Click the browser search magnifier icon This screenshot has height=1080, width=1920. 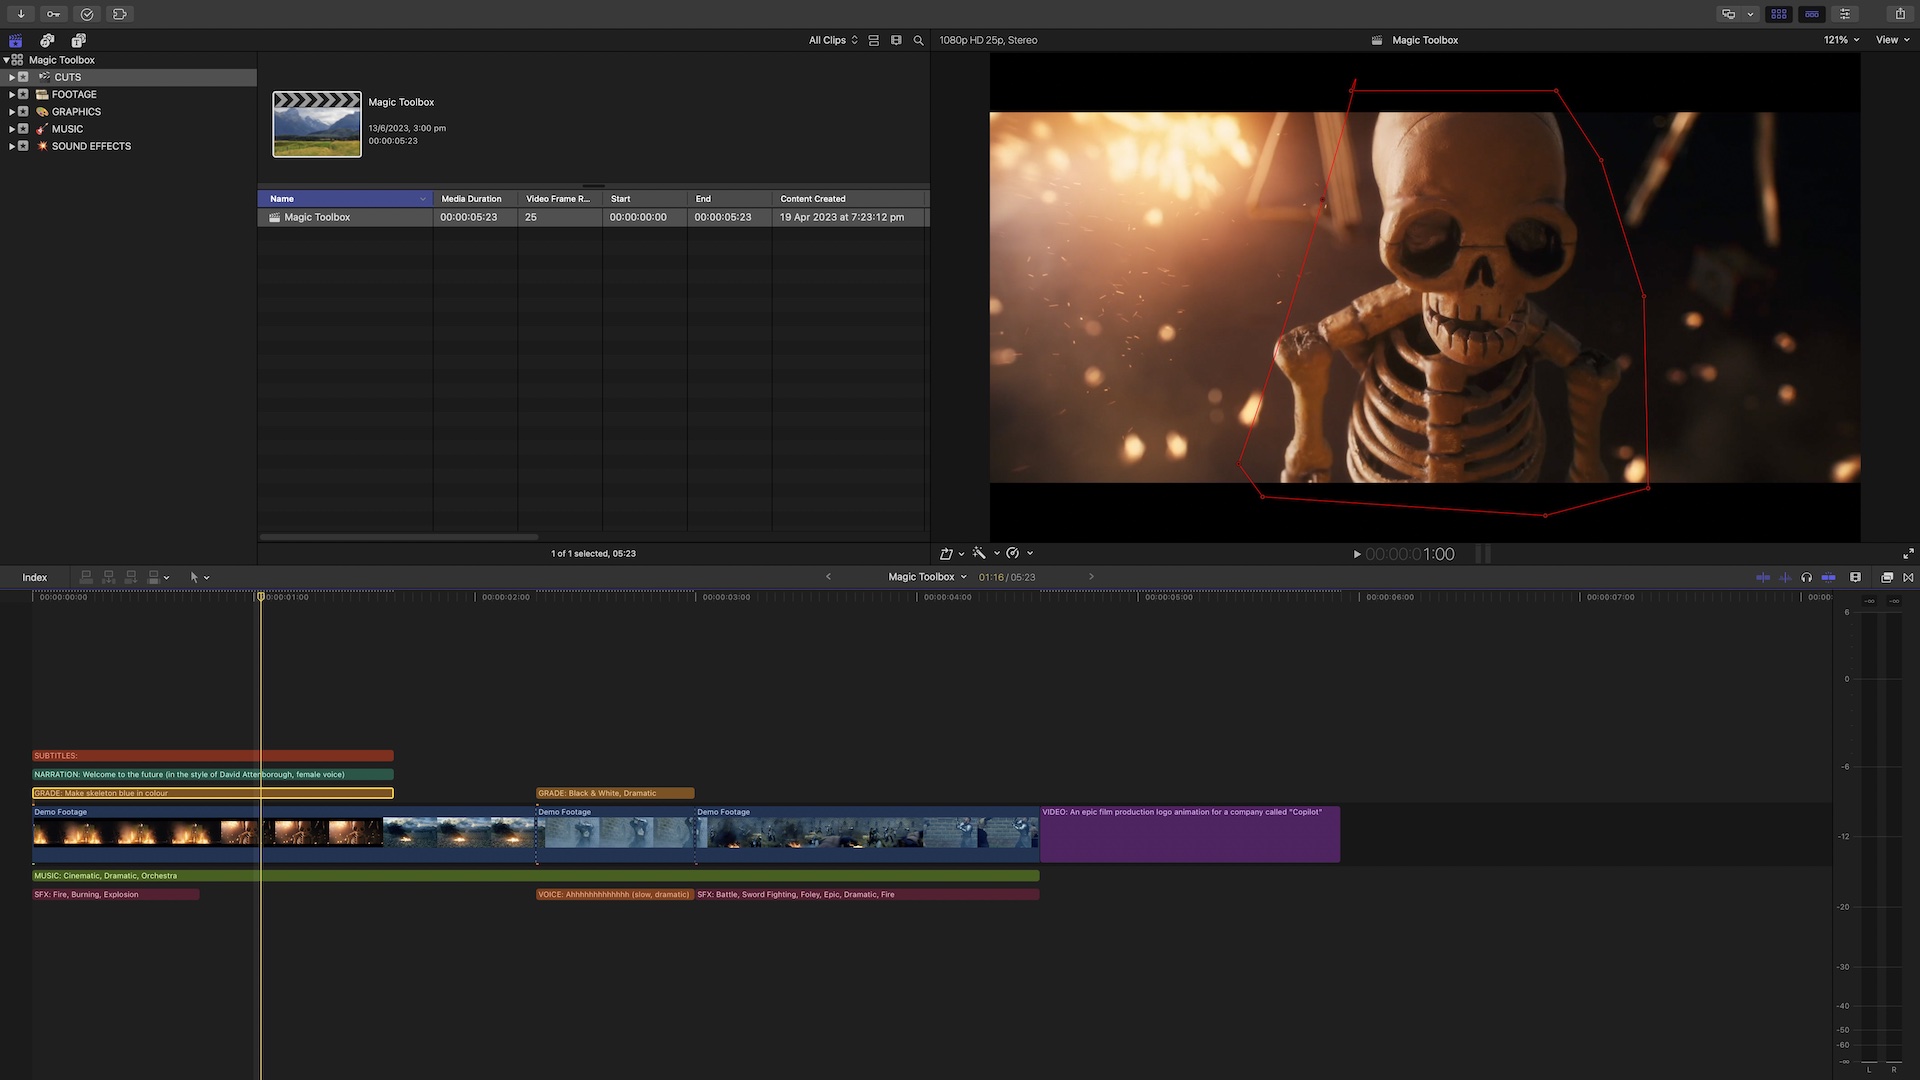click(918, 40)
